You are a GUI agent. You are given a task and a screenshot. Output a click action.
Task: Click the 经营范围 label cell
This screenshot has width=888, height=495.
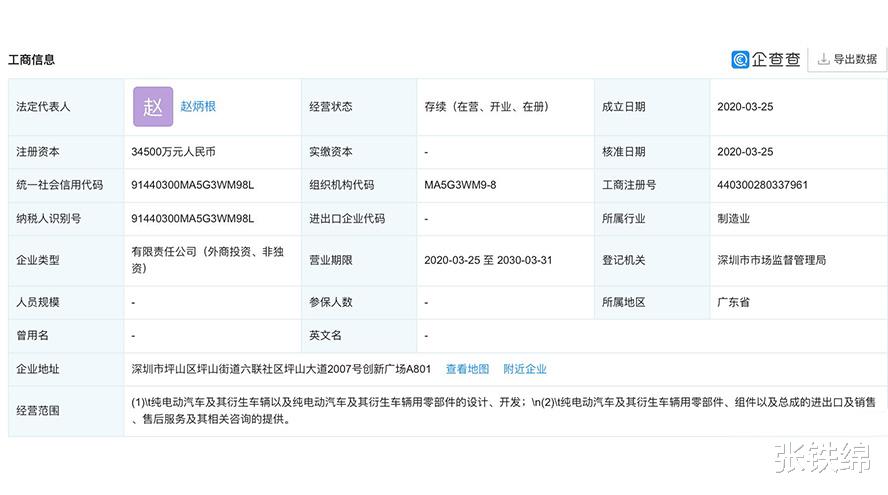[x=66, y=411]
